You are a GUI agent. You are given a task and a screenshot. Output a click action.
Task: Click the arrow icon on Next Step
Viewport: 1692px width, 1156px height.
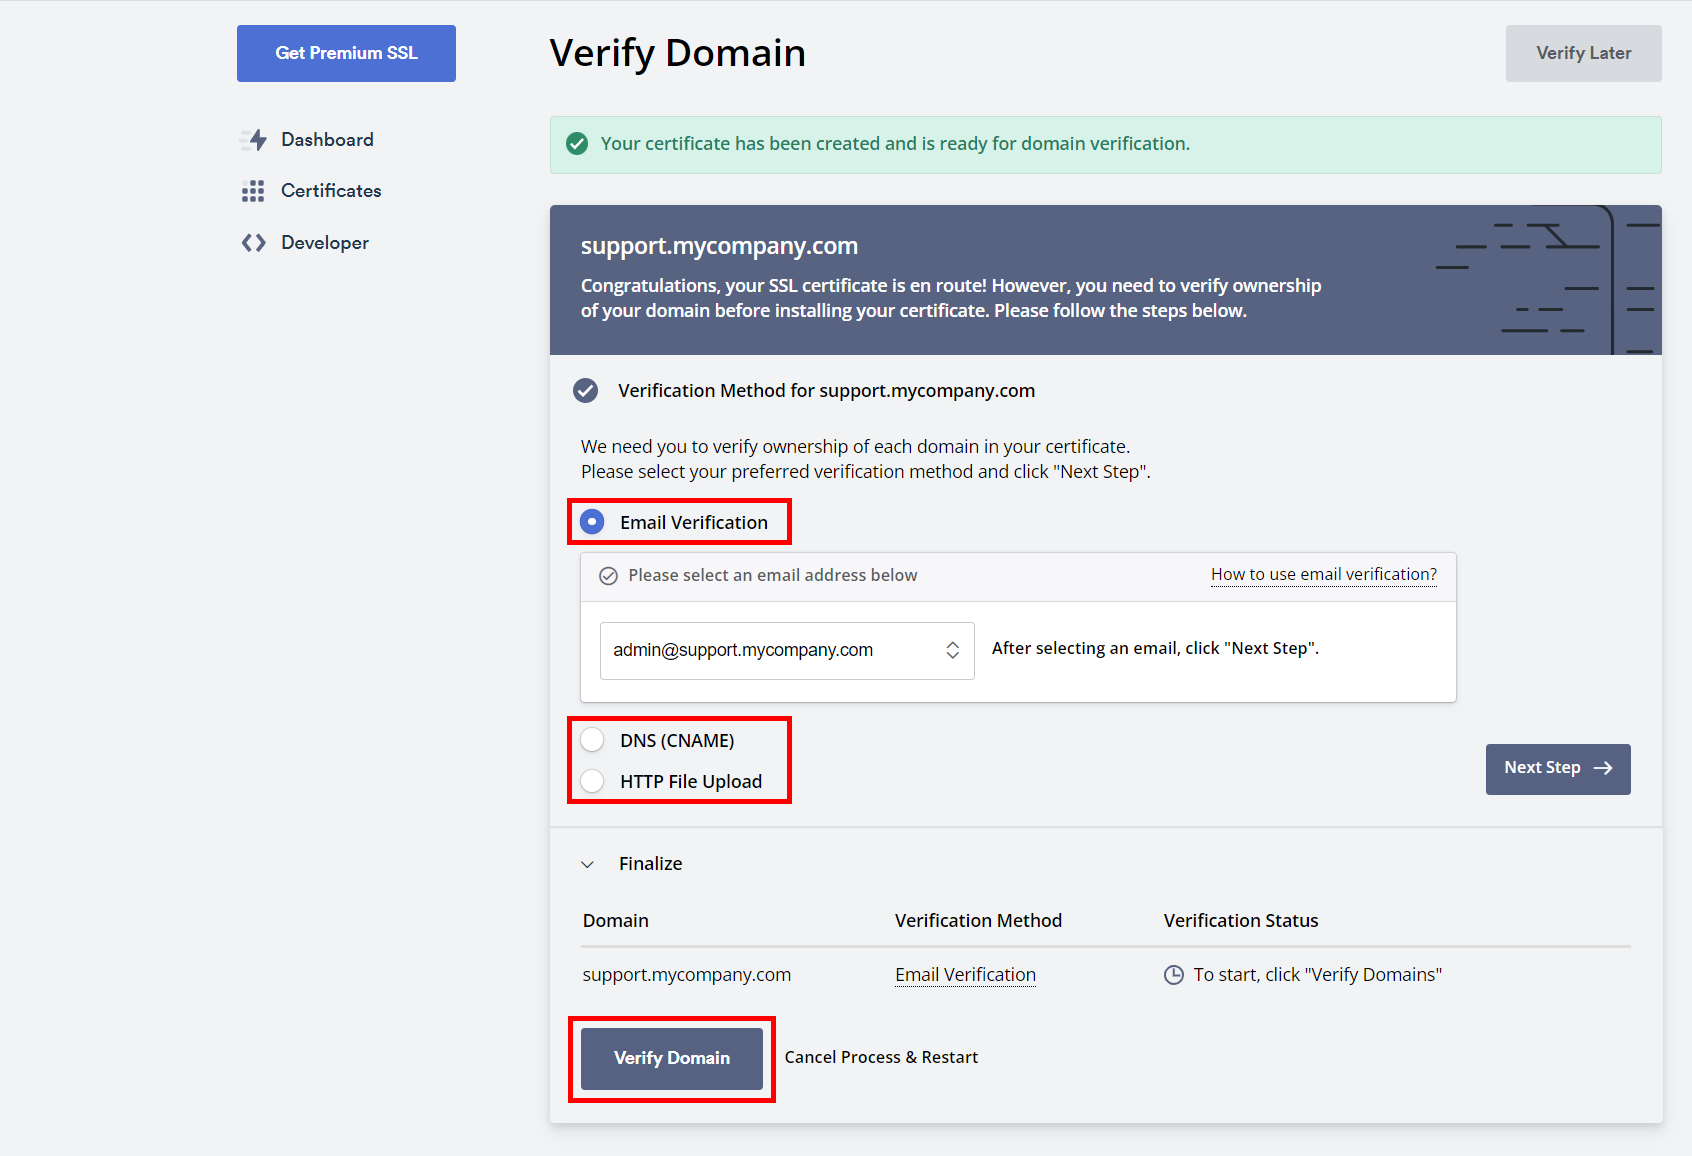click(1603, 768)
